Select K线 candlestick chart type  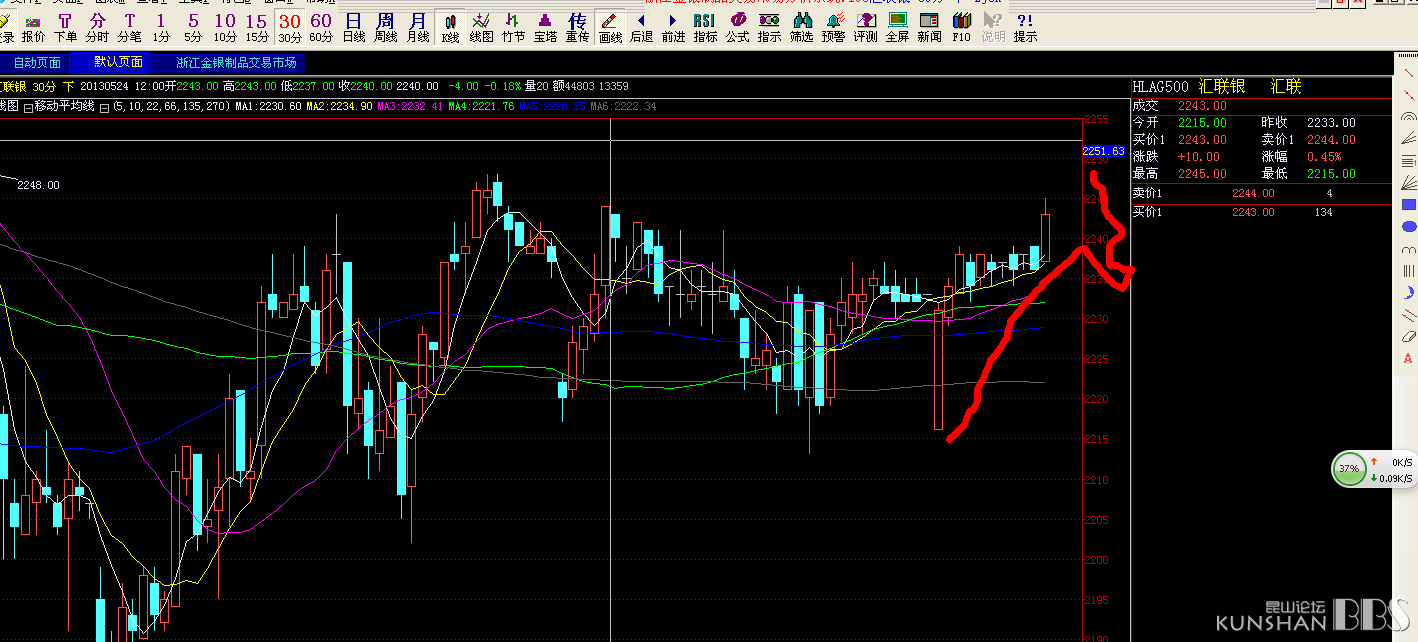(x=450, y=27)
